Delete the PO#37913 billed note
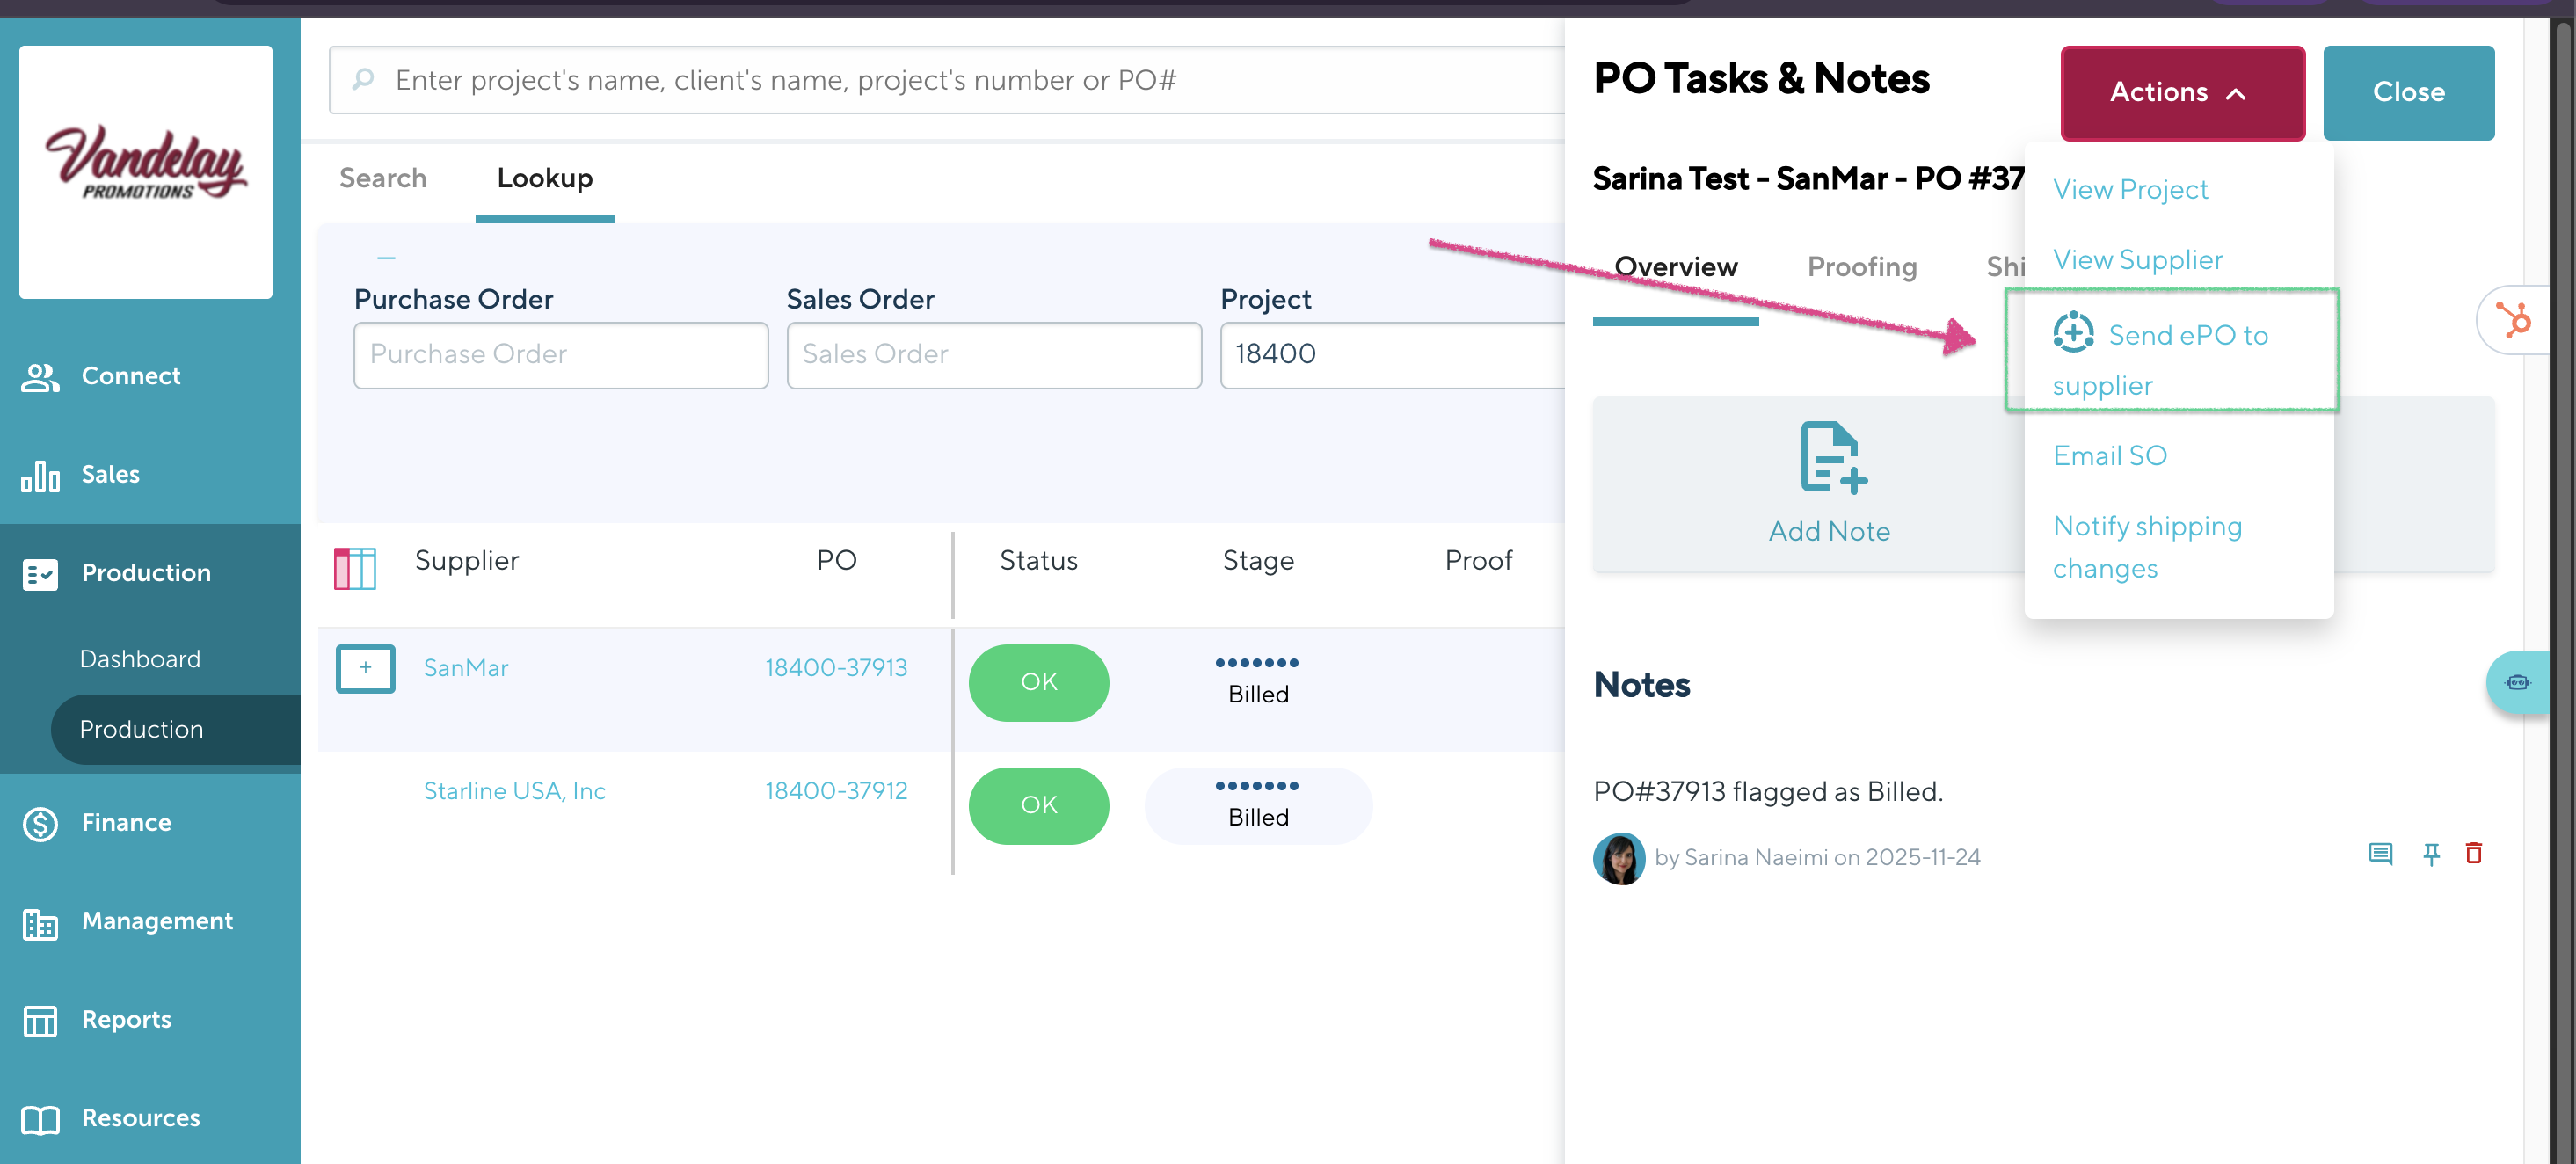Screen dimensions: 2576x1164 click(x=2474, y=853)
